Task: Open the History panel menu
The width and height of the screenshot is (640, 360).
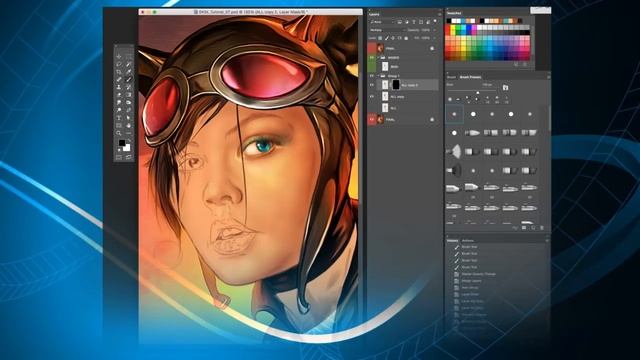Action: [x=547, y=240]
